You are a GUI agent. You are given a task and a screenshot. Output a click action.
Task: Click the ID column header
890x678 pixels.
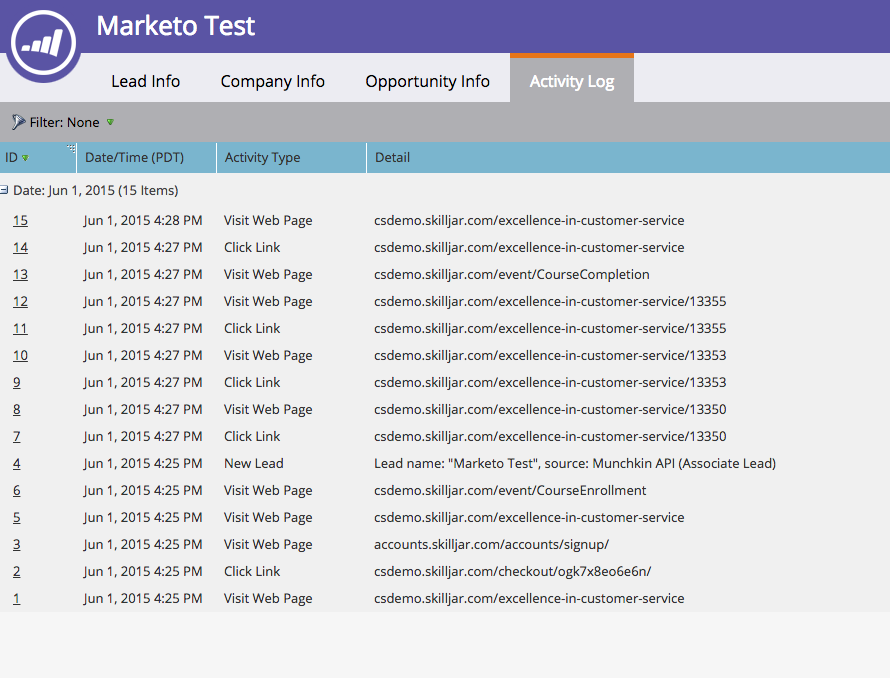click(x=37, y=157)
